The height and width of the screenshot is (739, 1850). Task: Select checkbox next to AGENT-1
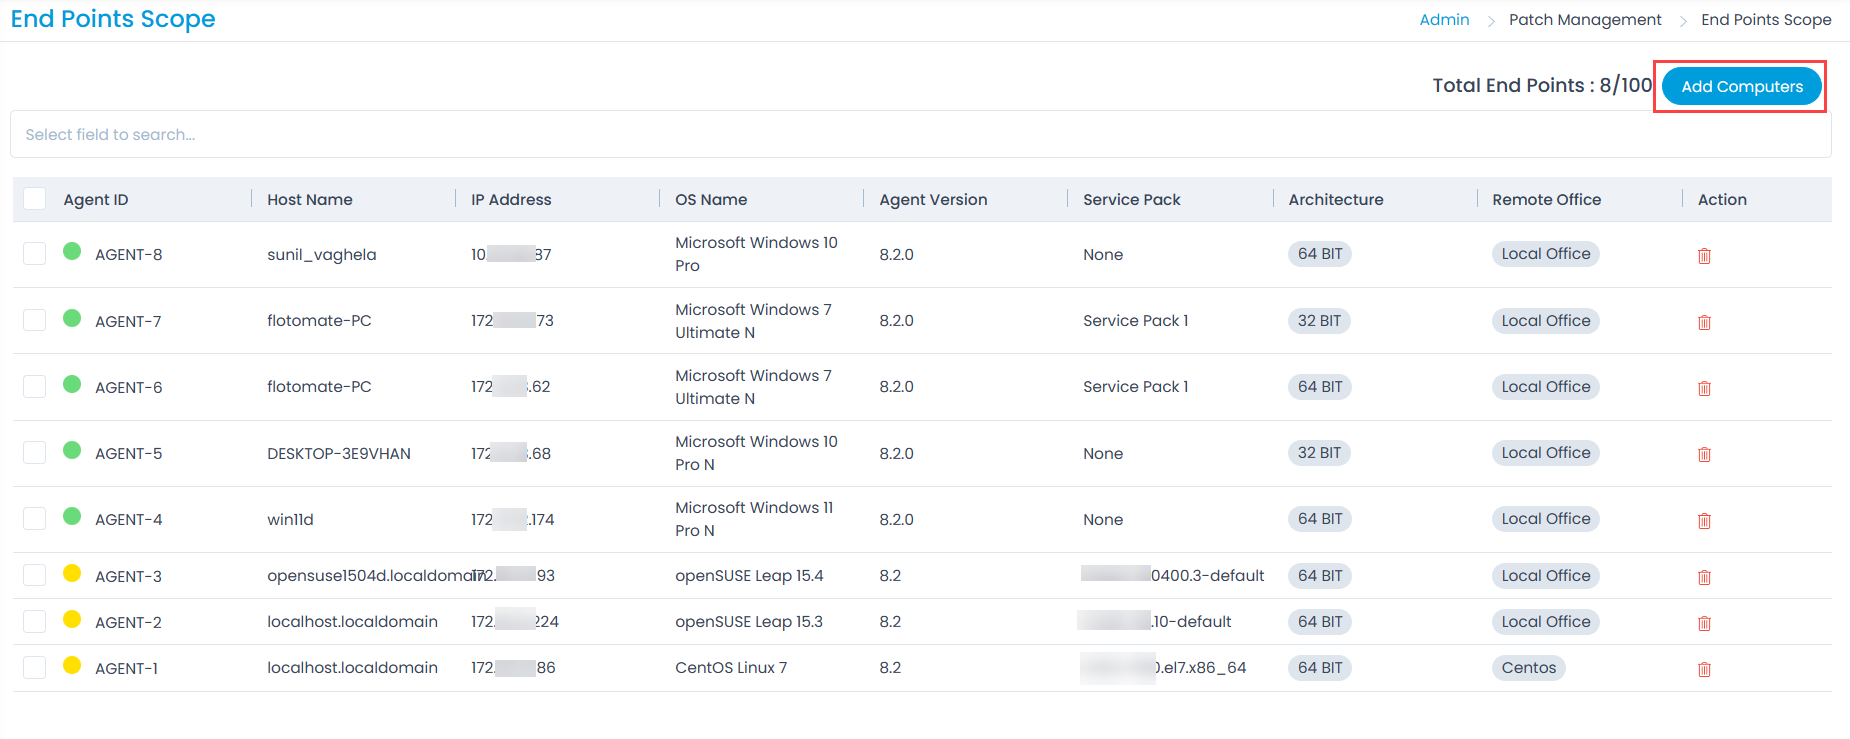(x=35, y=668)
